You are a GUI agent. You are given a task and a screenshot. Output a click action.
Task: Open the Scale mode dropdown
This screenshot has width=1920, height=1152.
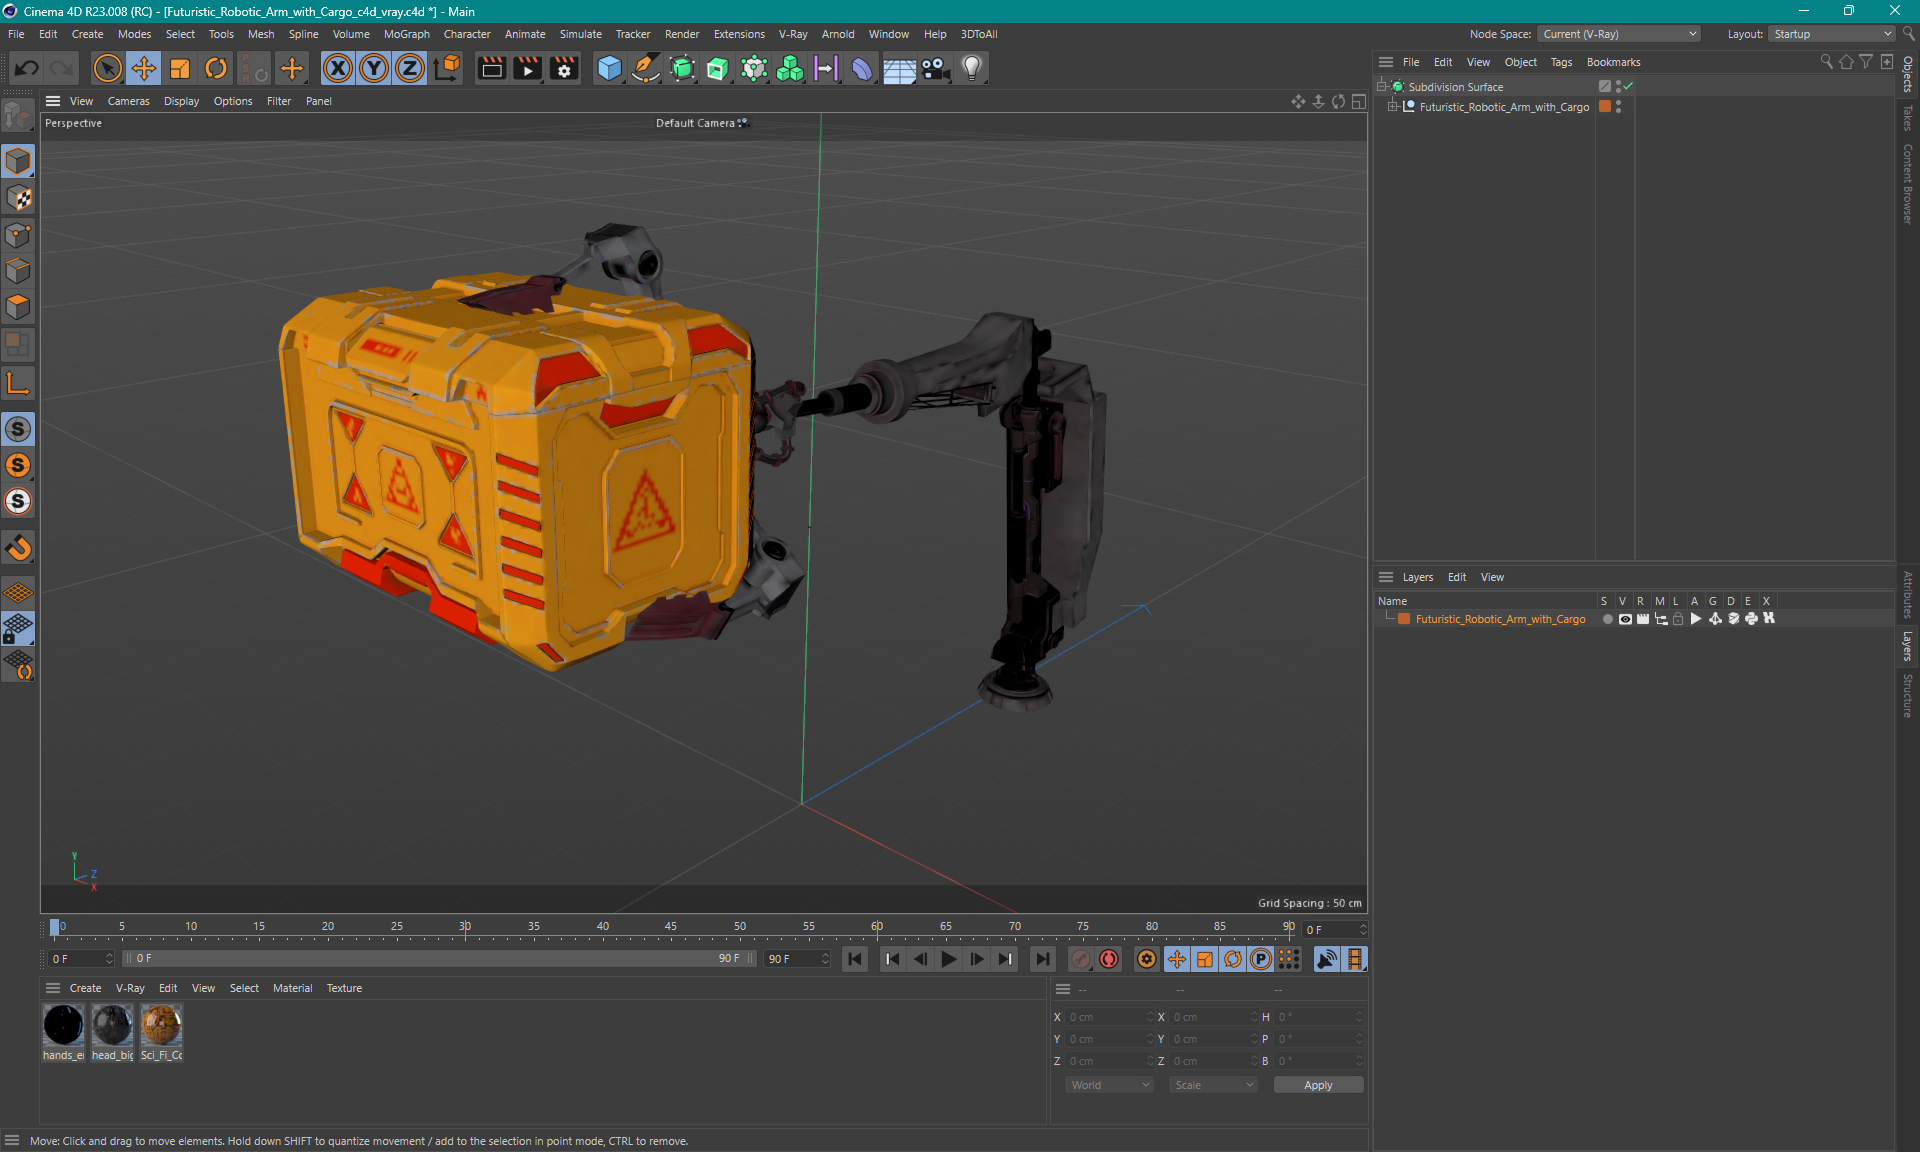1214,1085
